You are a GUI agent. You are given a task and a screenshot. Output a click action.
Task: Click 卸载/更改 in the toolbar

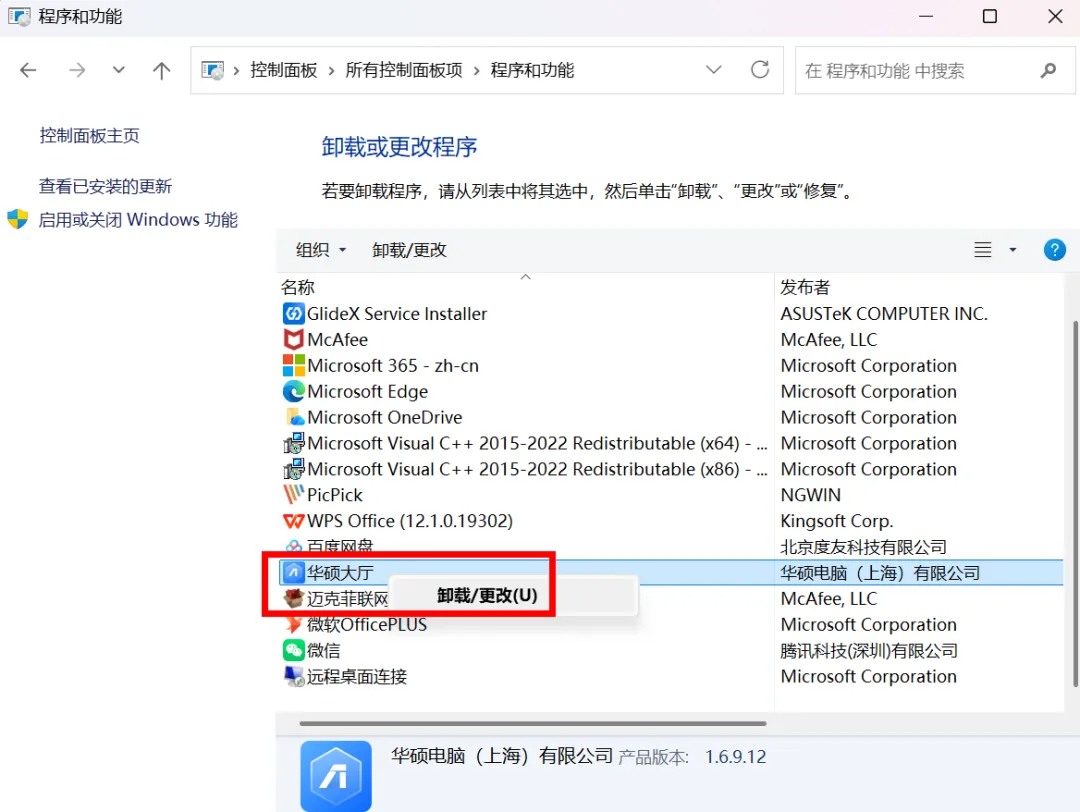[x=409, y=249]
